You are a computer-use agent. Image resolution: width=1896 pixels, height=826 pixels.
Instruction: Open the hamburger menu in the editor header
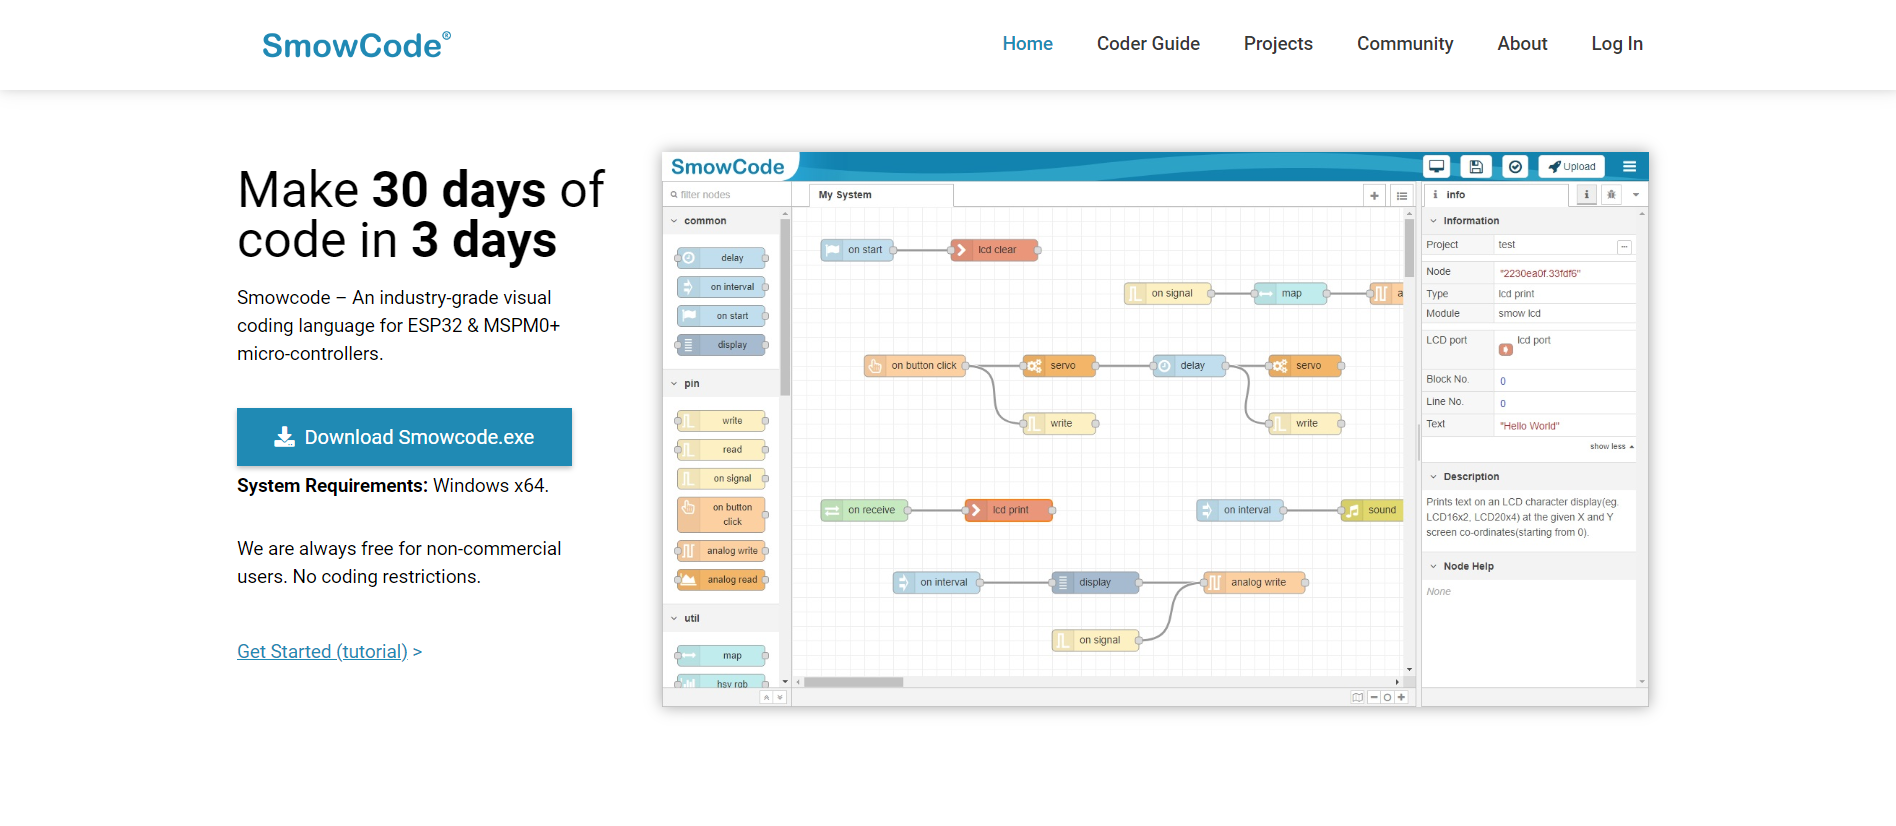pos(1629,167)
